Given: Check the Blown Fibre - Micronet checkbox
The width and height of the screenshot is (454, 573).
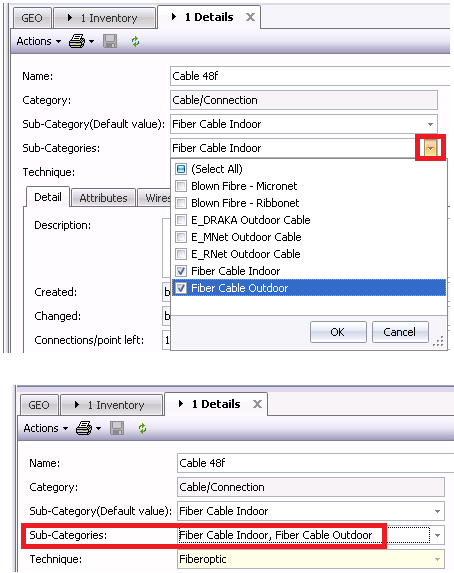Looking at the screenshot, I should (181, 186).
